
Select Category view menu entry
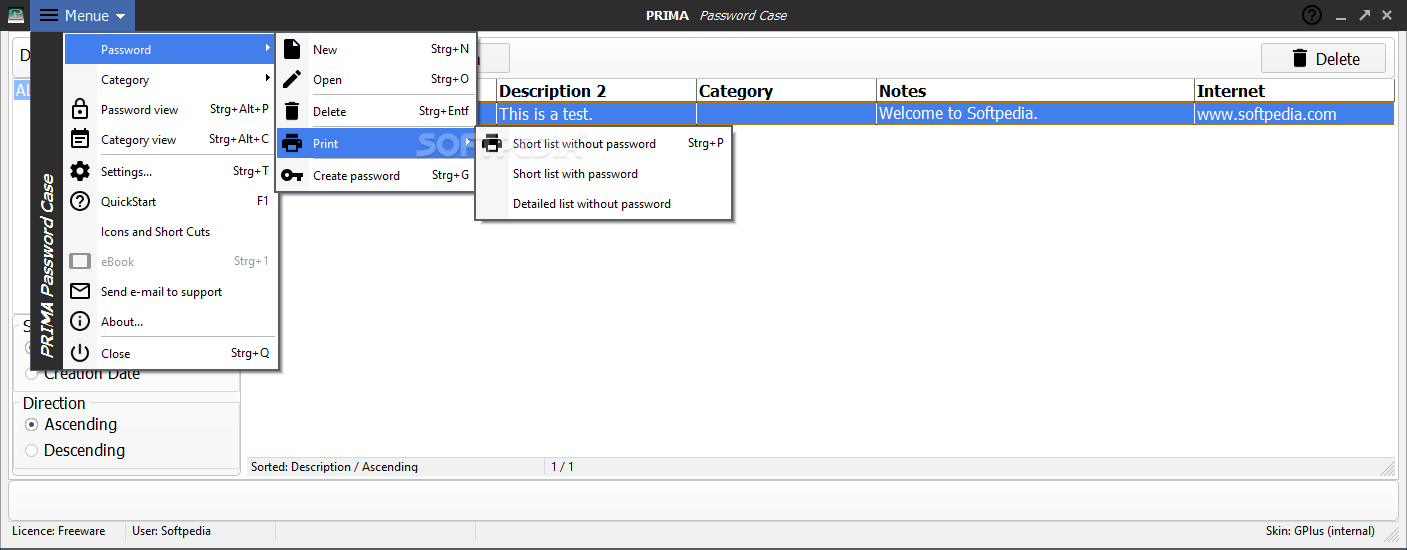point(170,139)
